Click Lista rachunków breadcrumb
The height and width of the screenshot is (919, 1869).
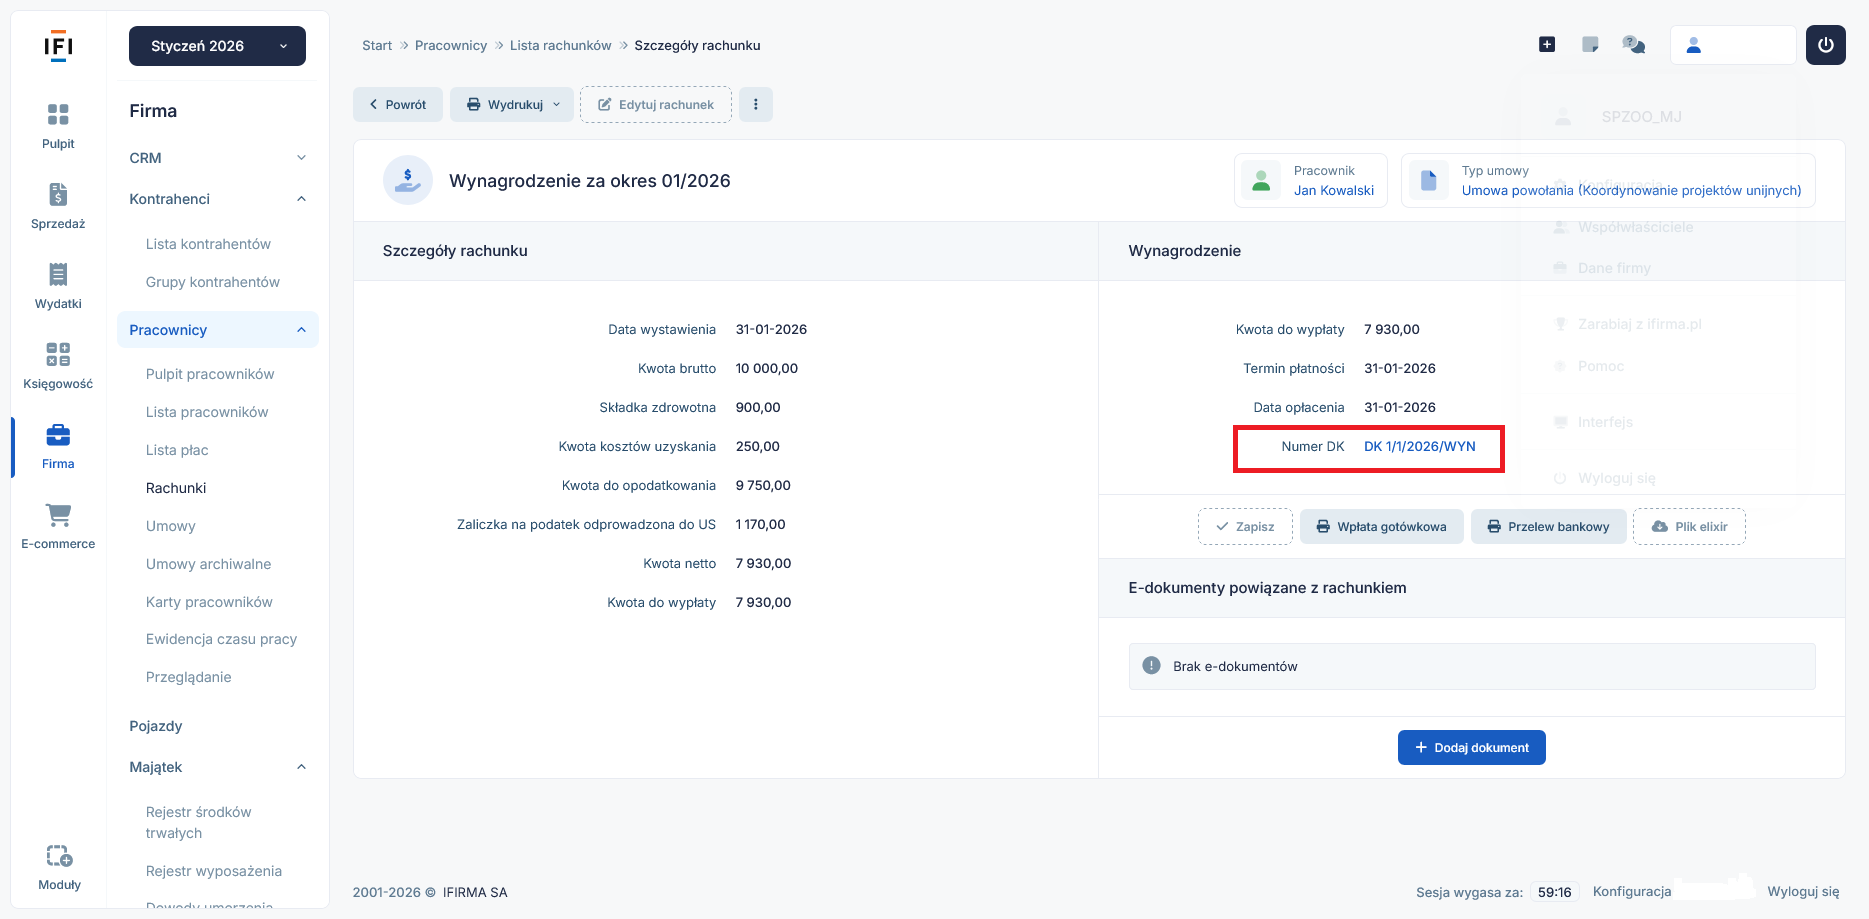pyautogui.click(x=560, y=46)
